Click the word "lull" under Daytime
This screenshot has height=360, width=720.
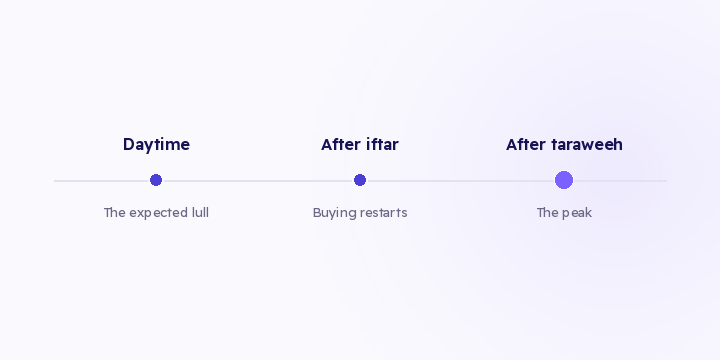coord(199,213)
